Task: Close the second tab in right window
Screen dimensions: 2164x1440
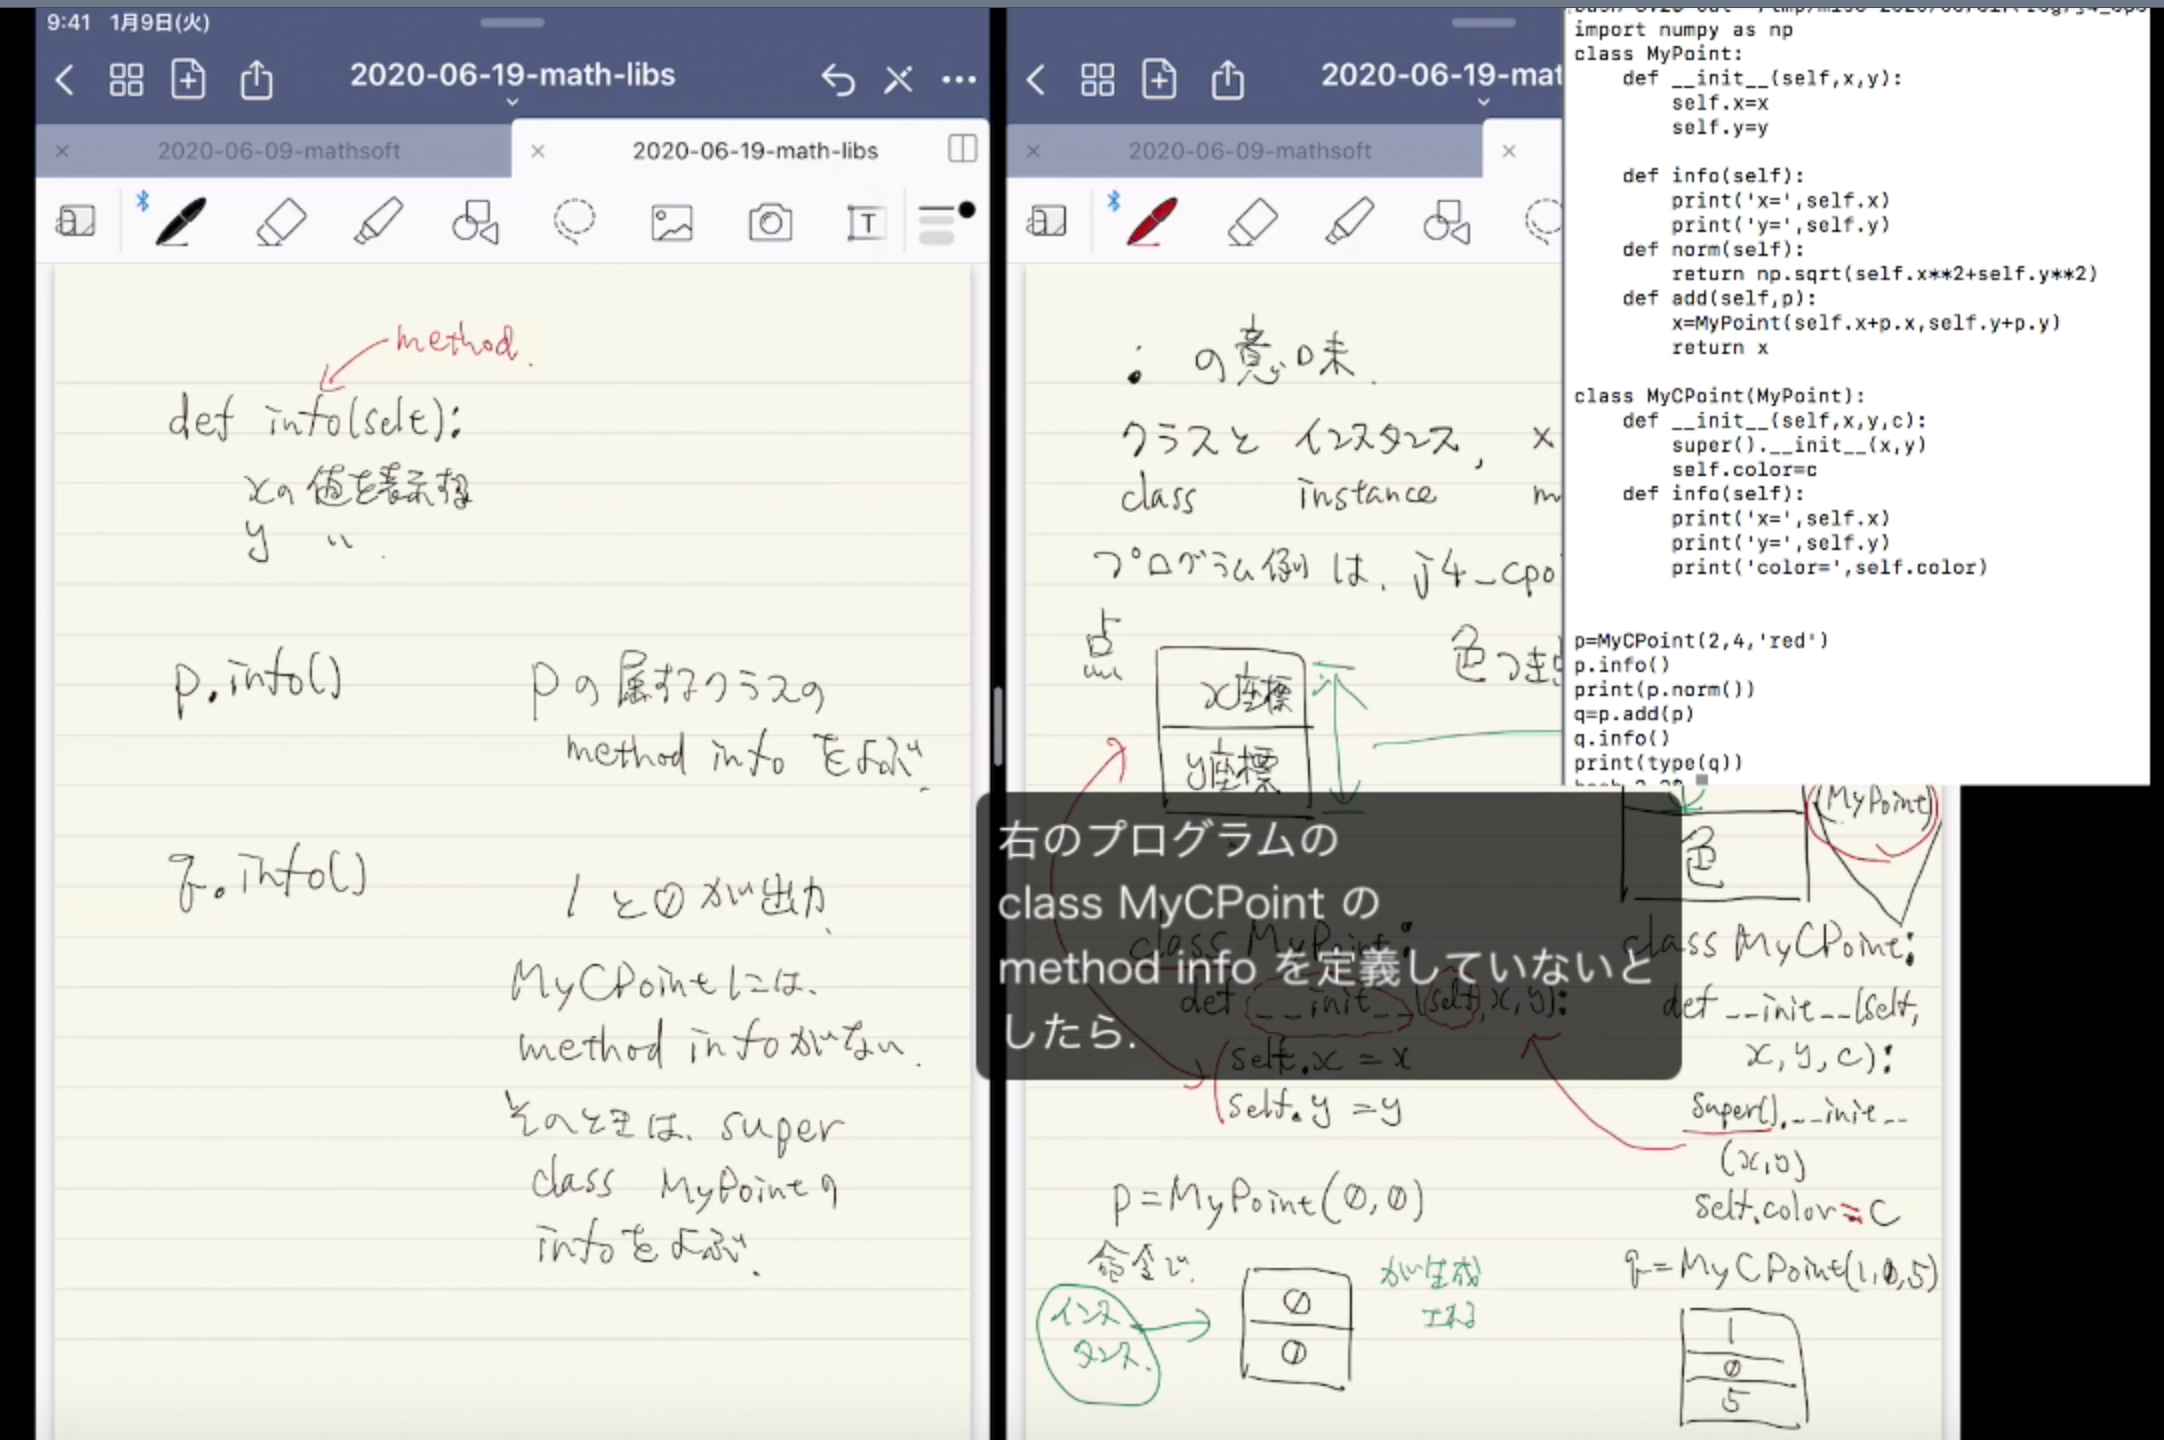Action: 1509,151
